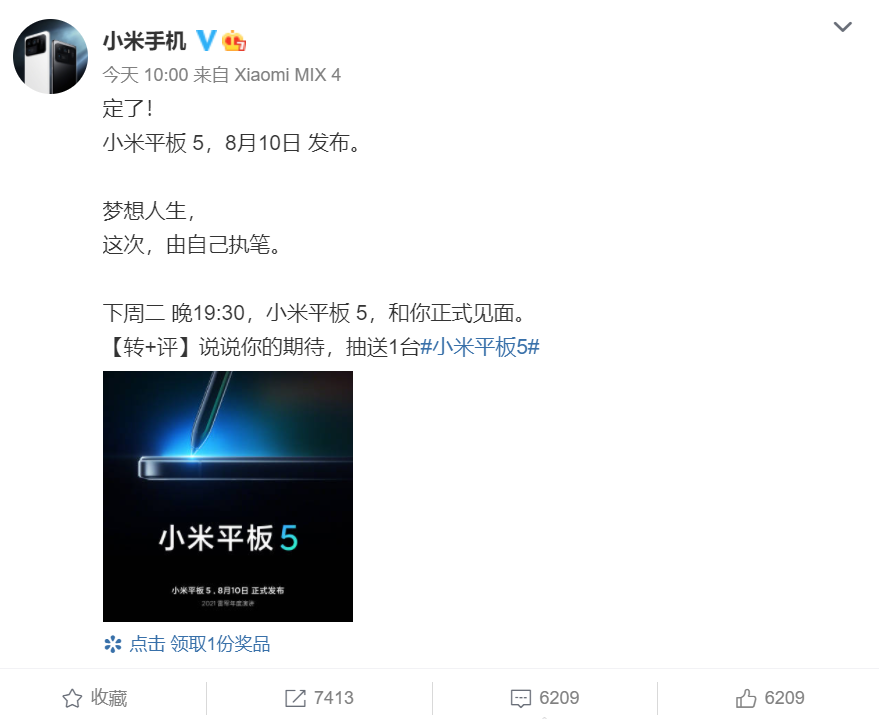Click the lottery pinwheel icon
Viewport: 879px width, 719px height.
pyautogui.click(x=113, y=644)
